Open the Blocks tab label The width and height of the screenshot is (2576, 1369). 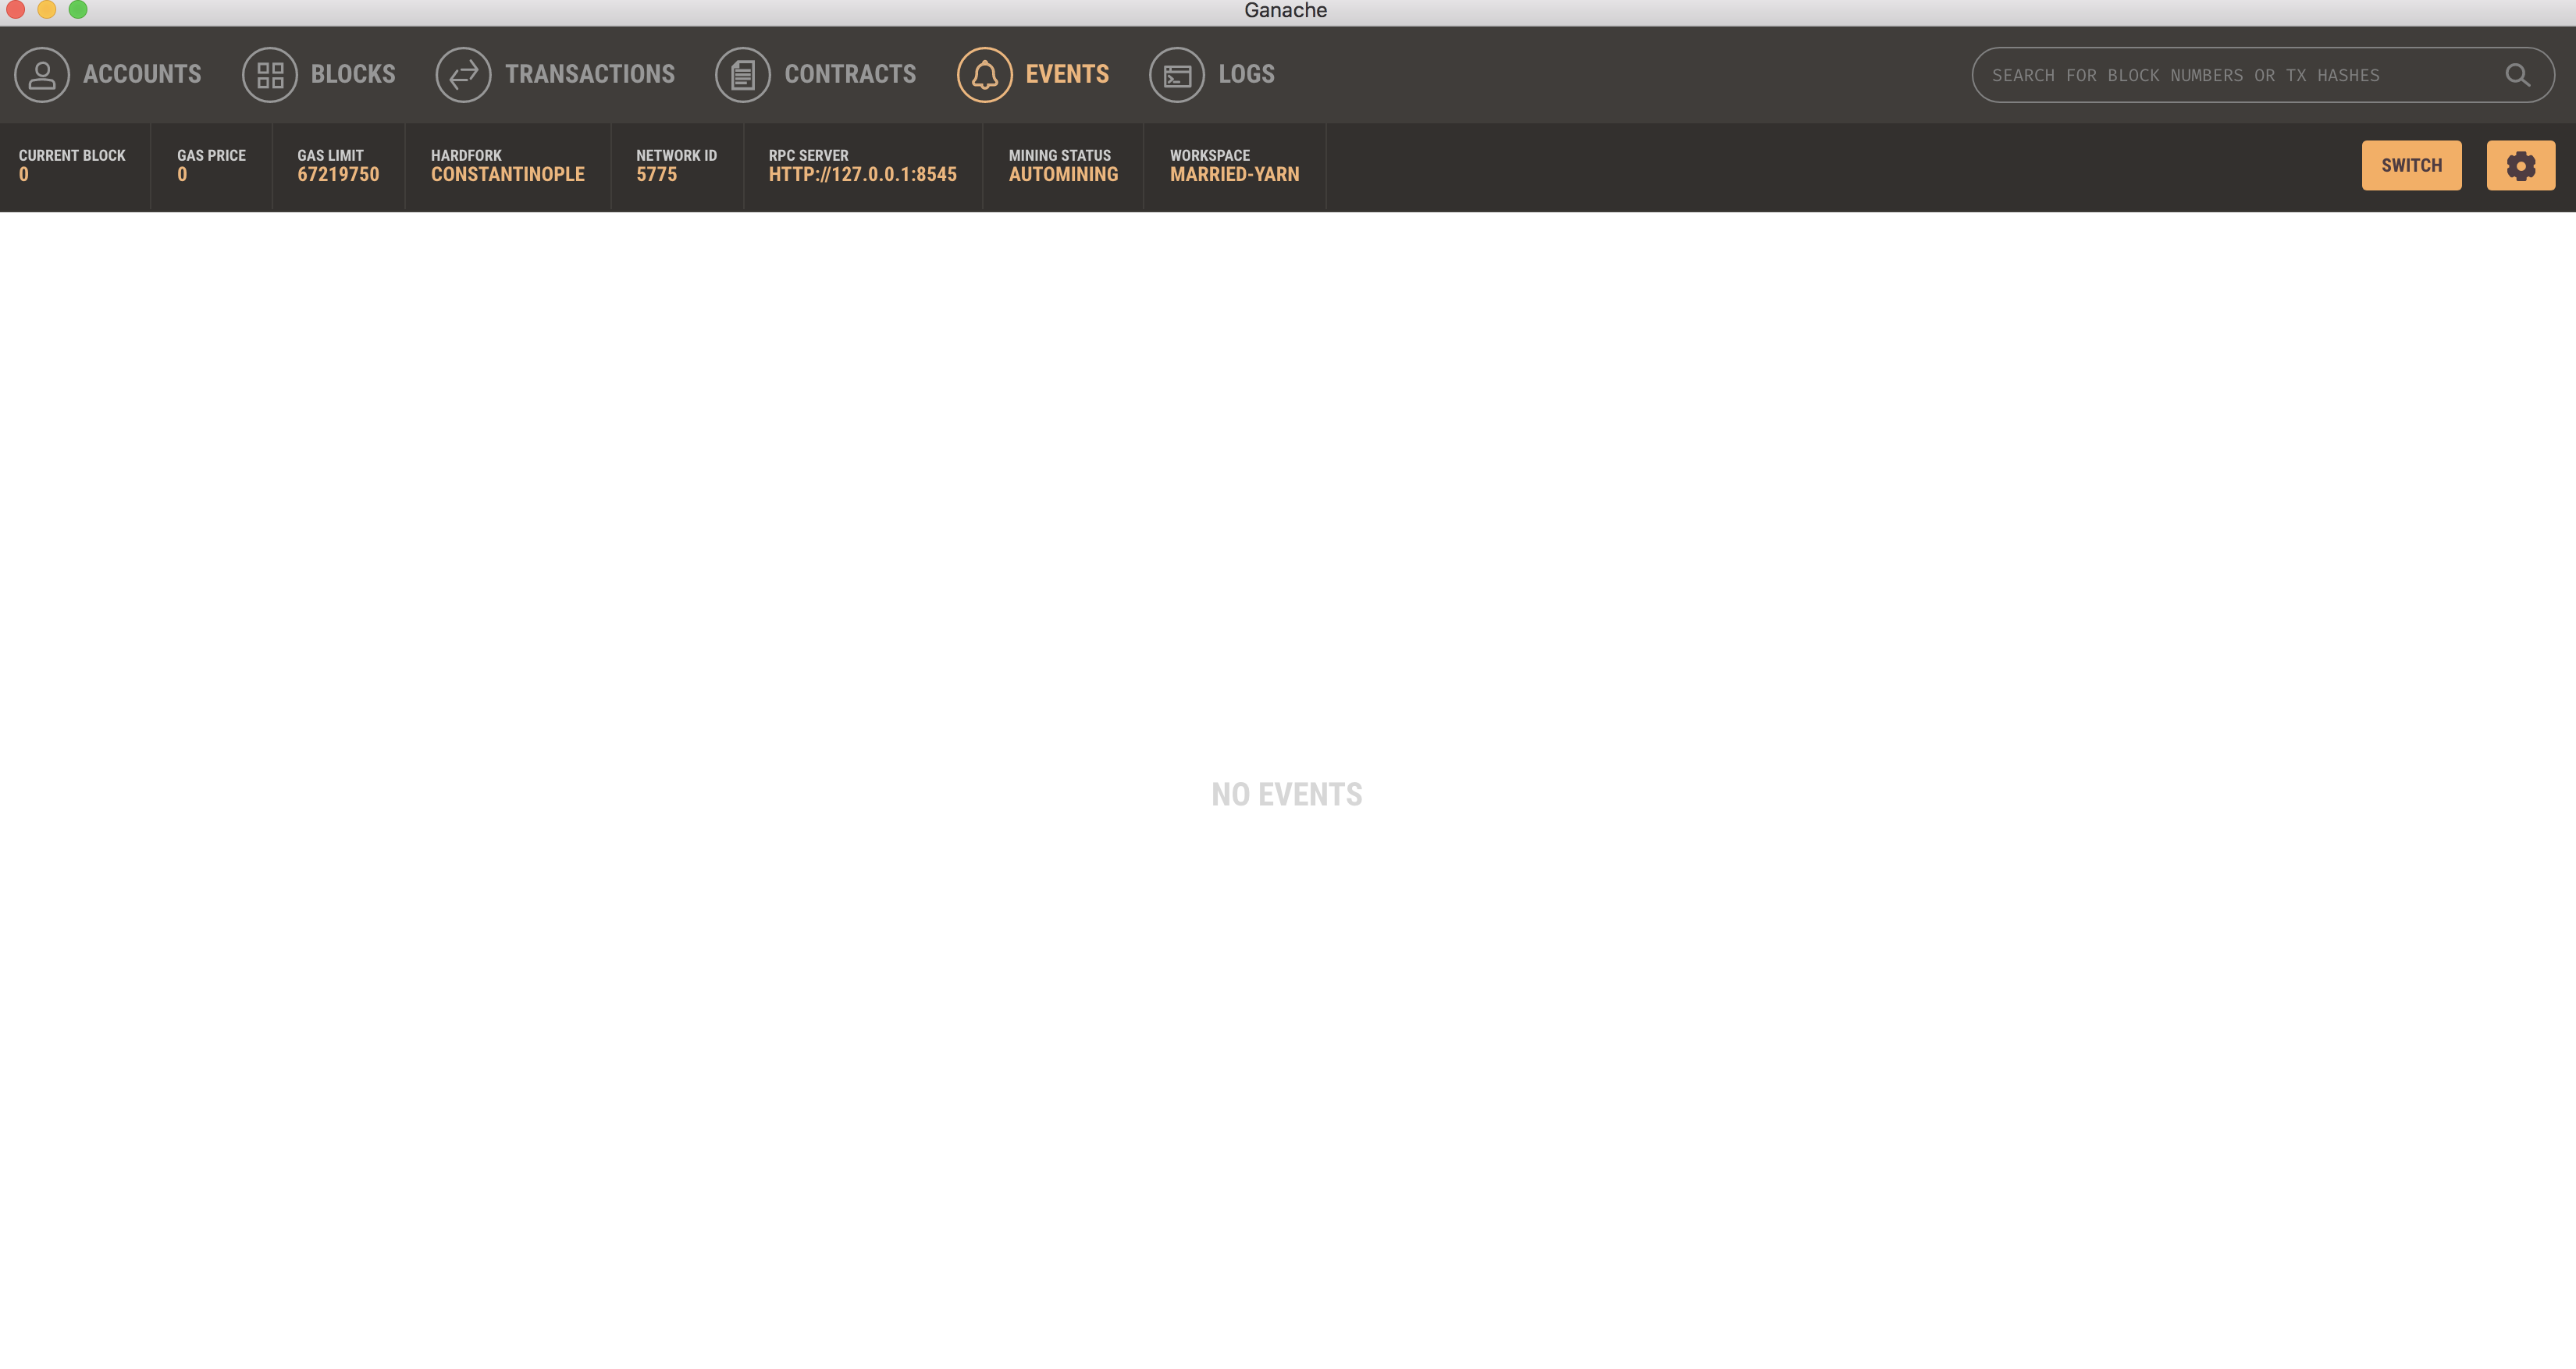(x=353, y=75)
